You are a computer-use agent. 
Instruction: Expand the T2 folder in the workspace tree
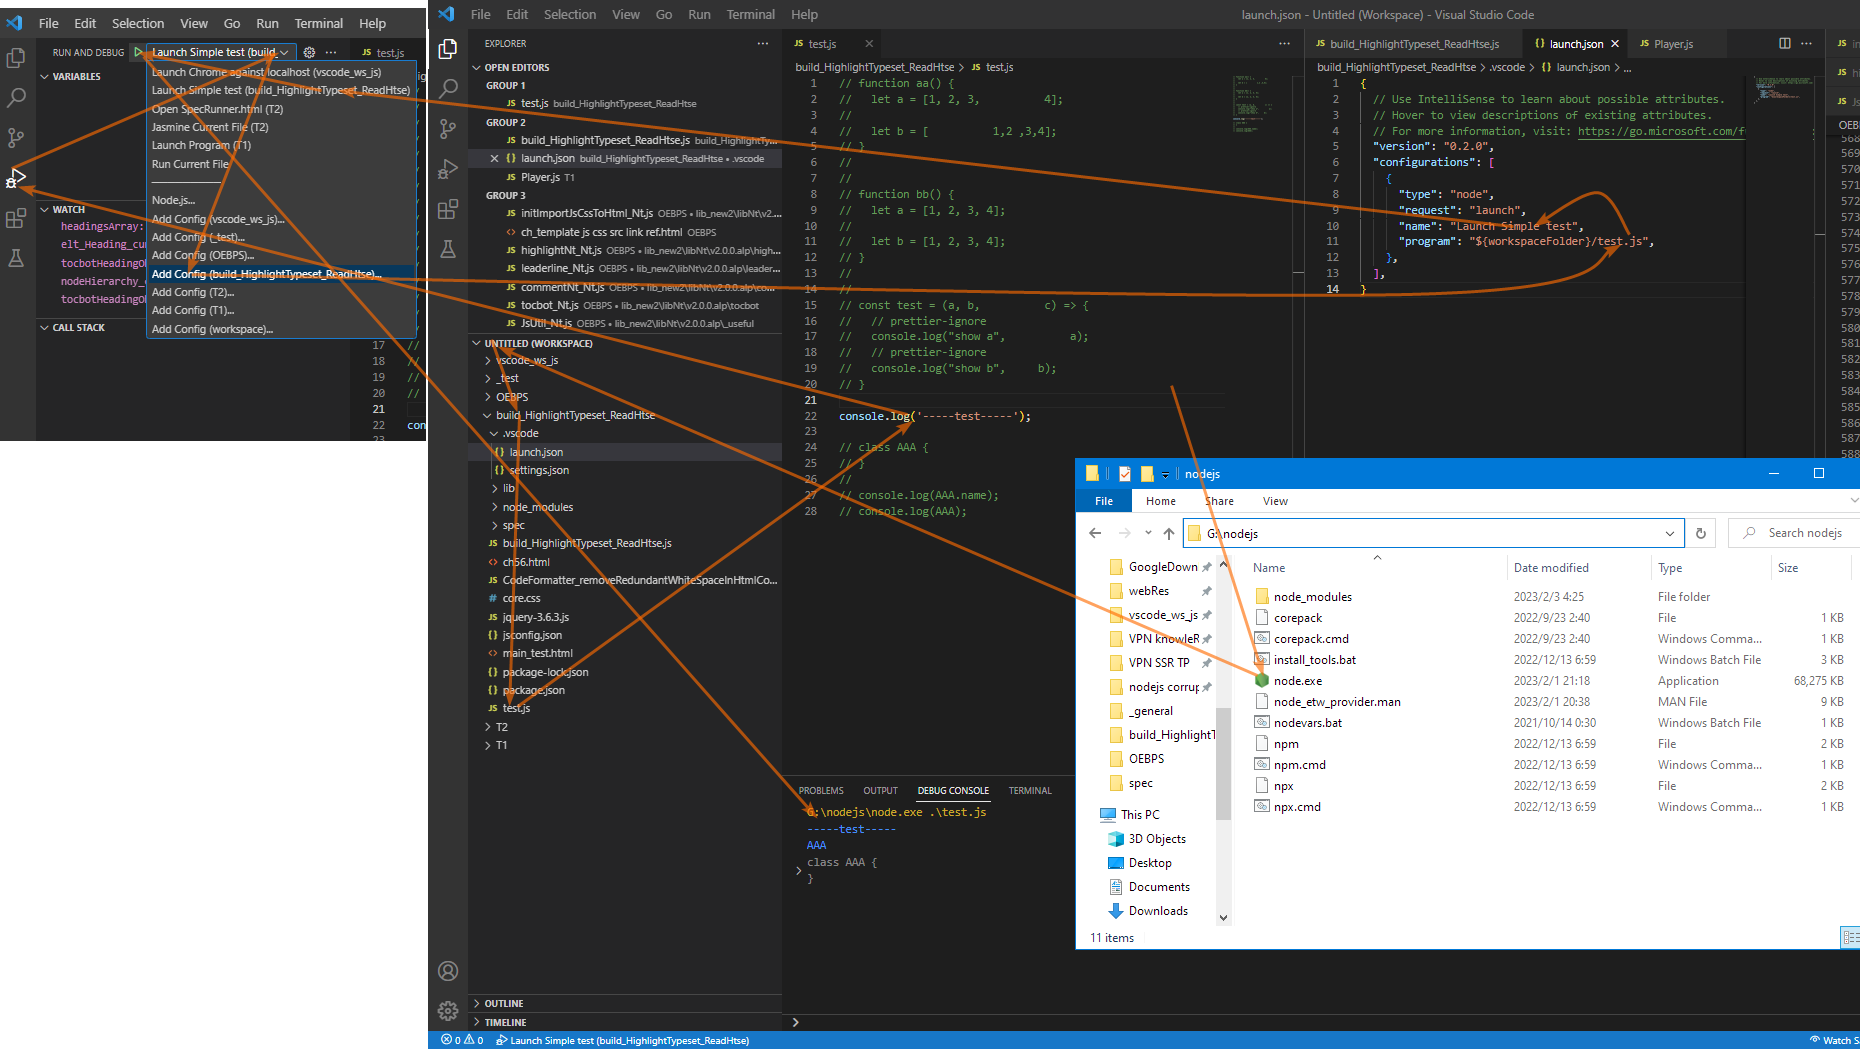[x=501, y=727]
